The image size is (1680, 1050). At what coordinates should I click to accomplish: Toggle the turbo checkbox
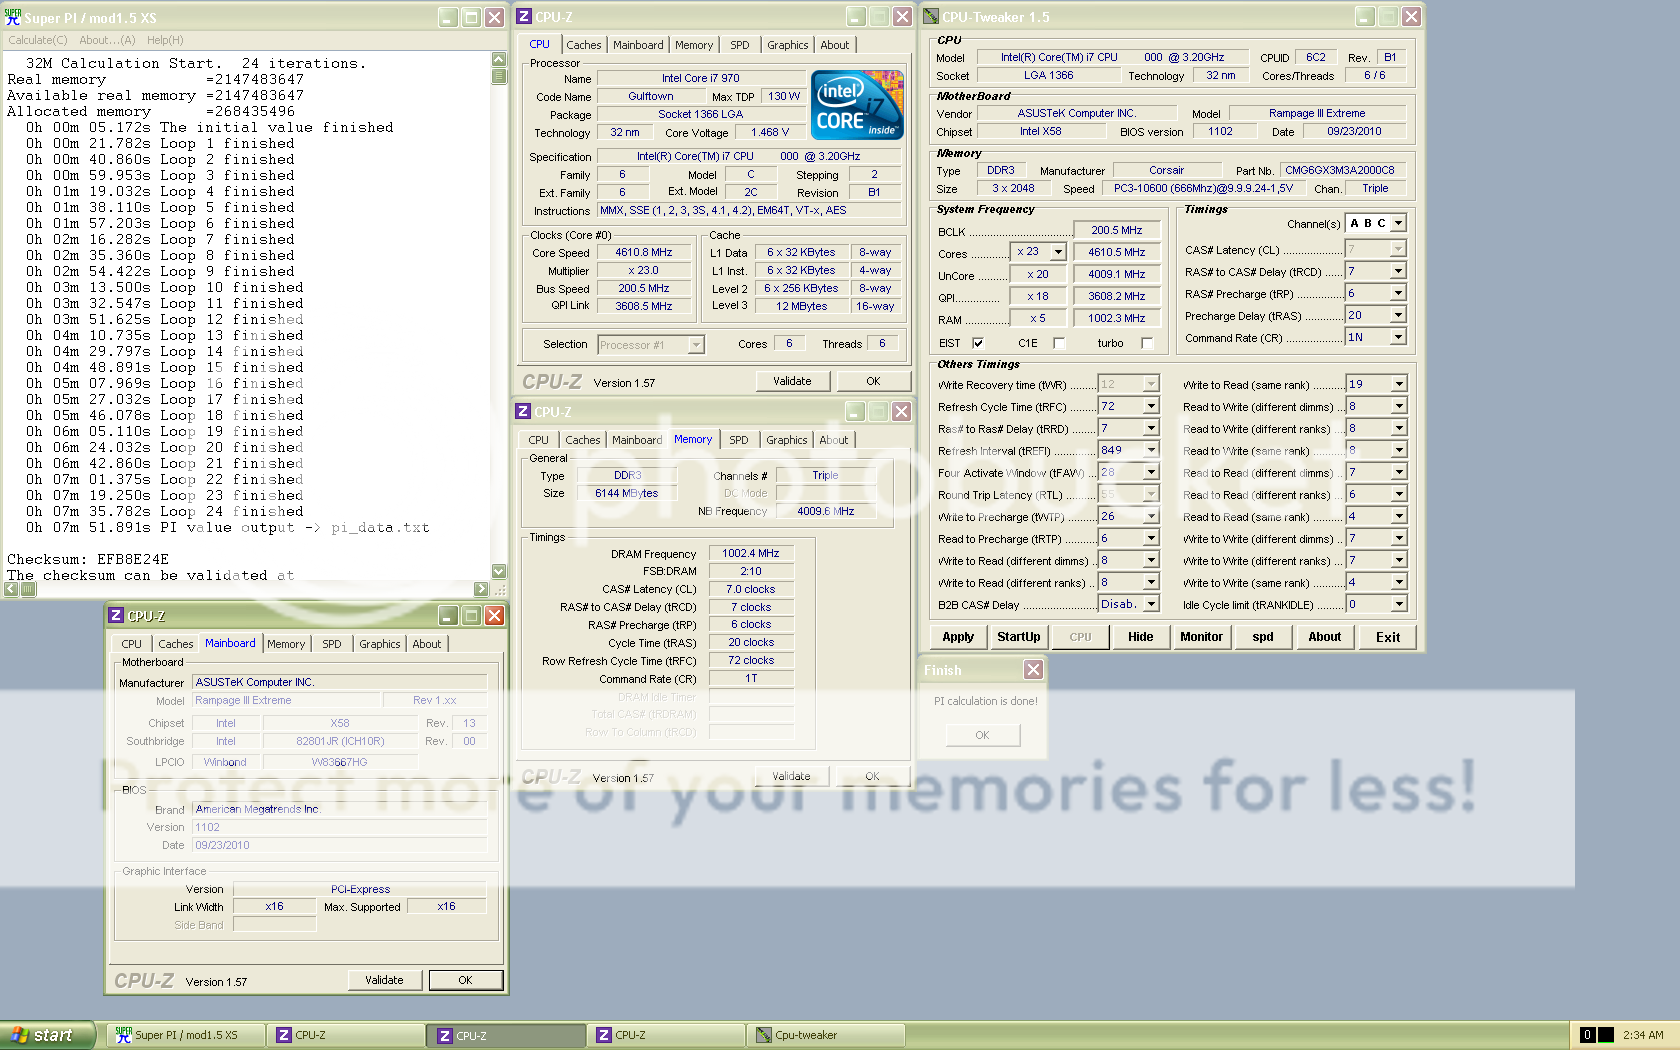1147,343
